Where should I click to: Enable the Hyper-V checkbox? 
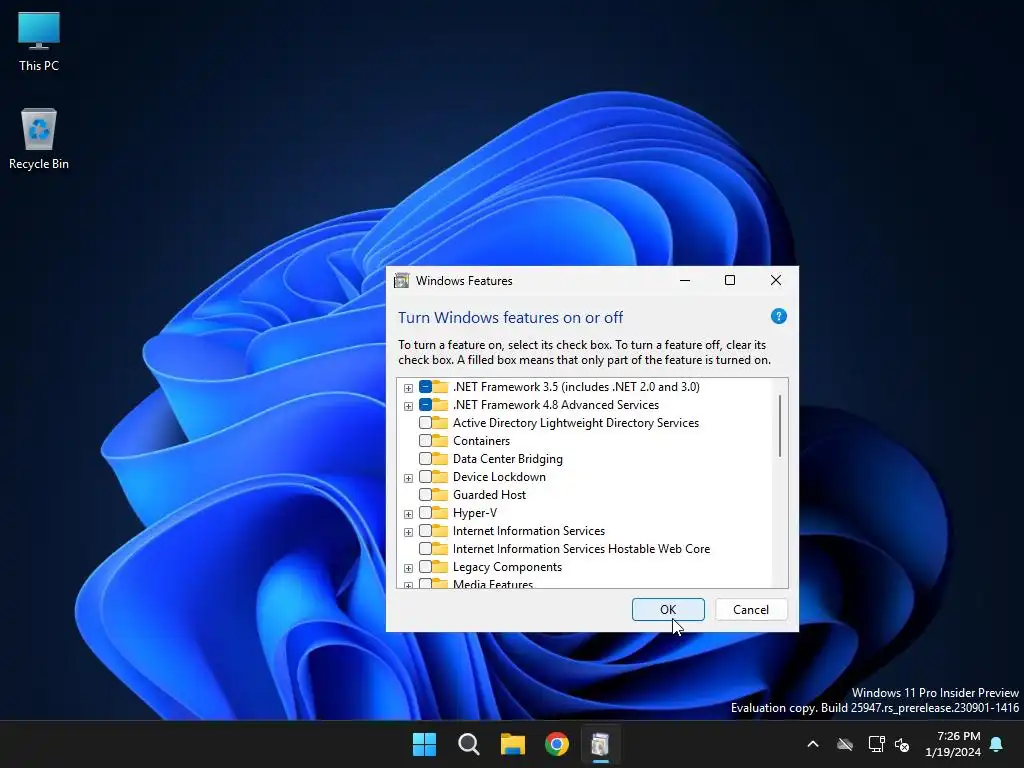pyautogui.click(x=425, y=513)
